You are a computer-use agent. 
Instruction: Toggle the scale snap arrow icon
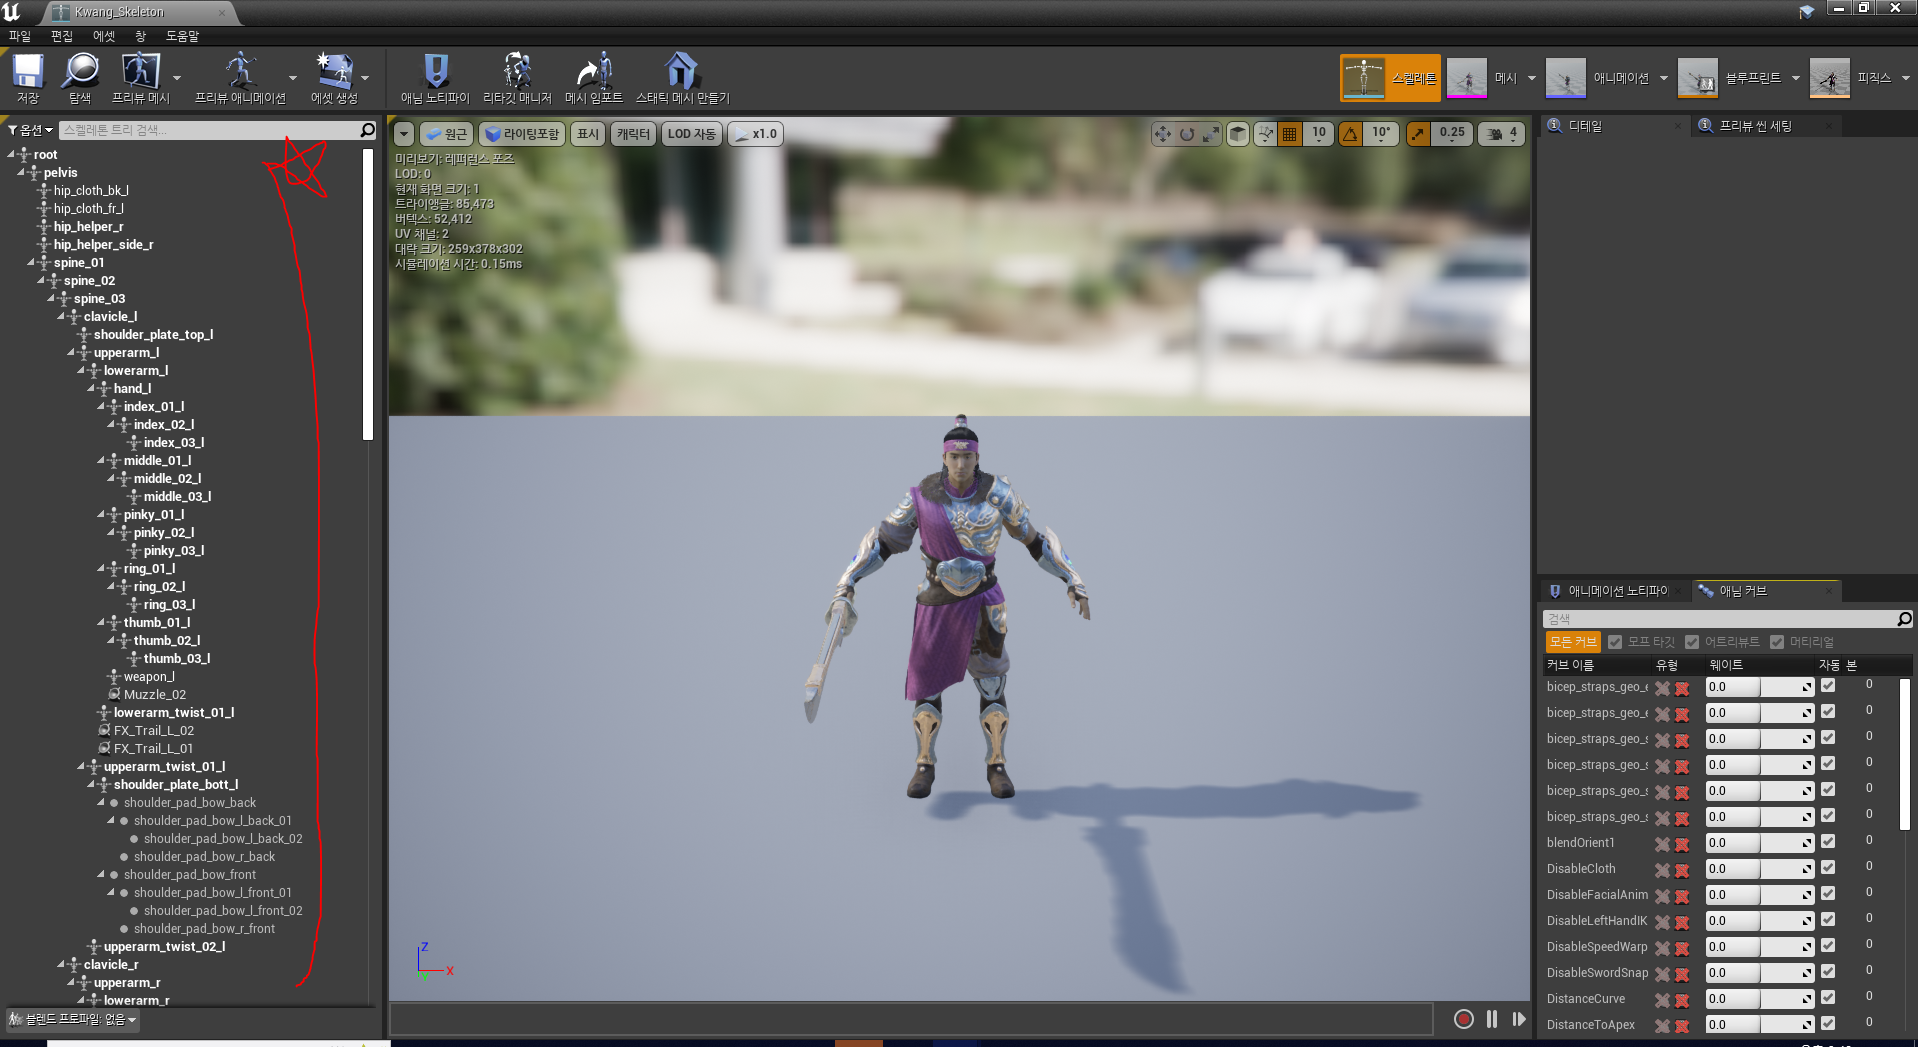coord(1418,134)
